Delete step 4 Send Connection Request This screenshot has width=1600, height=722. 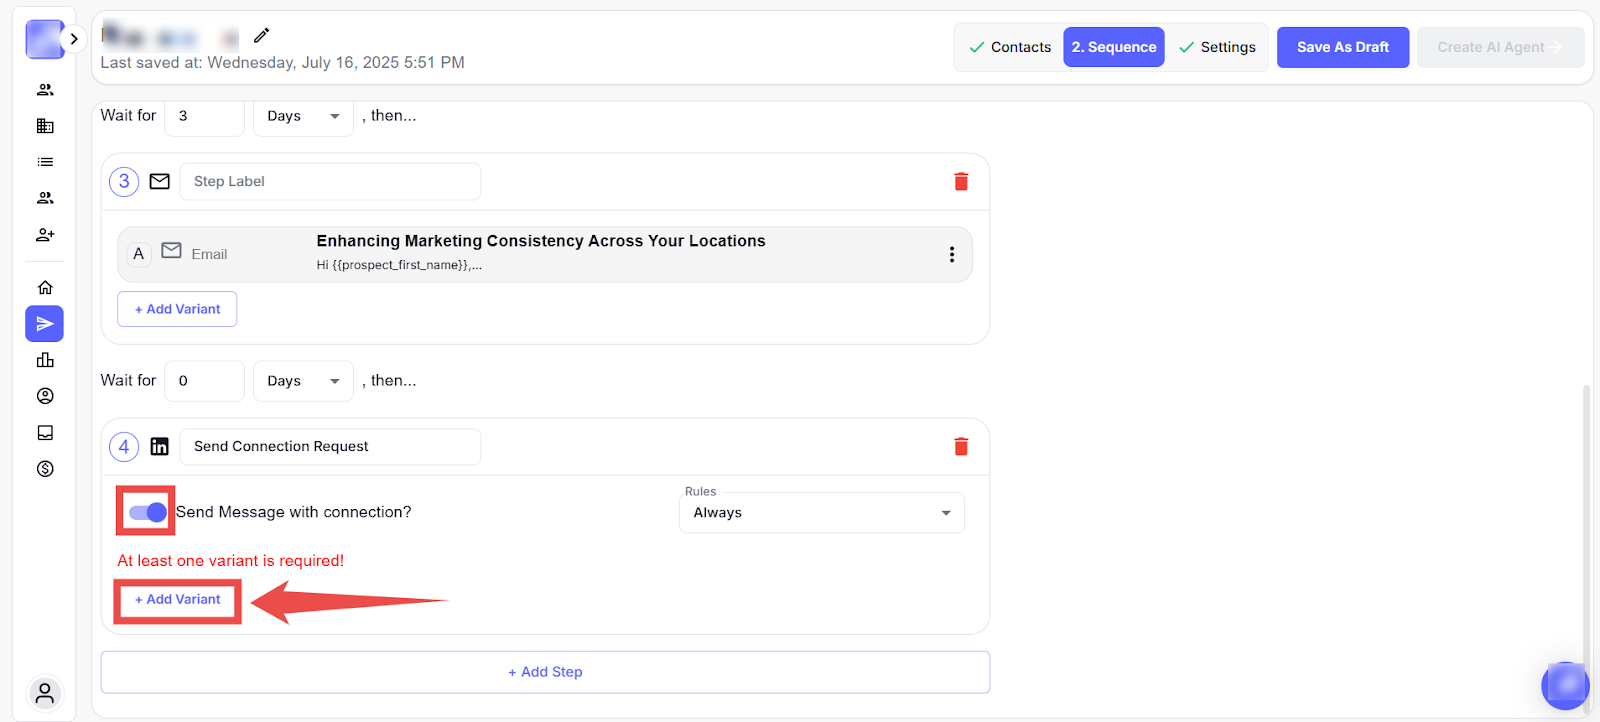point(960,446)
